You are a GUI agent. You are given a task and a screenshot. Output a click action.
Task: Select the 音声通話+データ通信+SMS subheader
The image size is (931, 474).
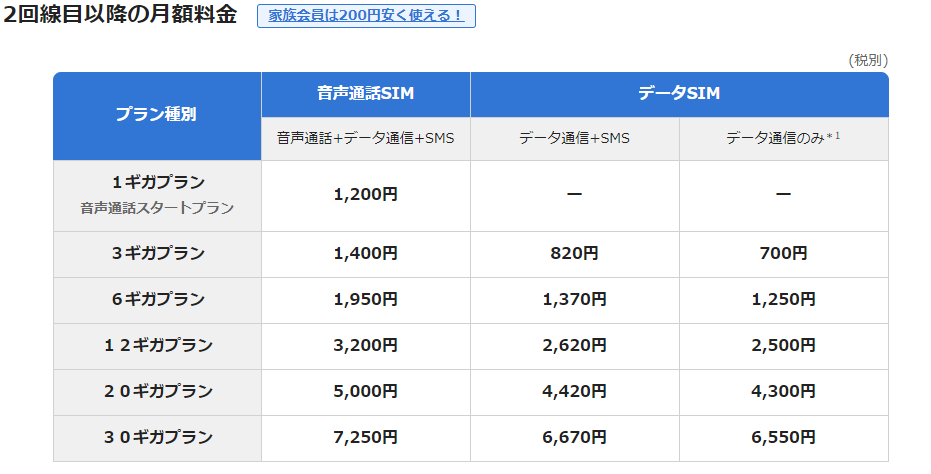point(365,139)
